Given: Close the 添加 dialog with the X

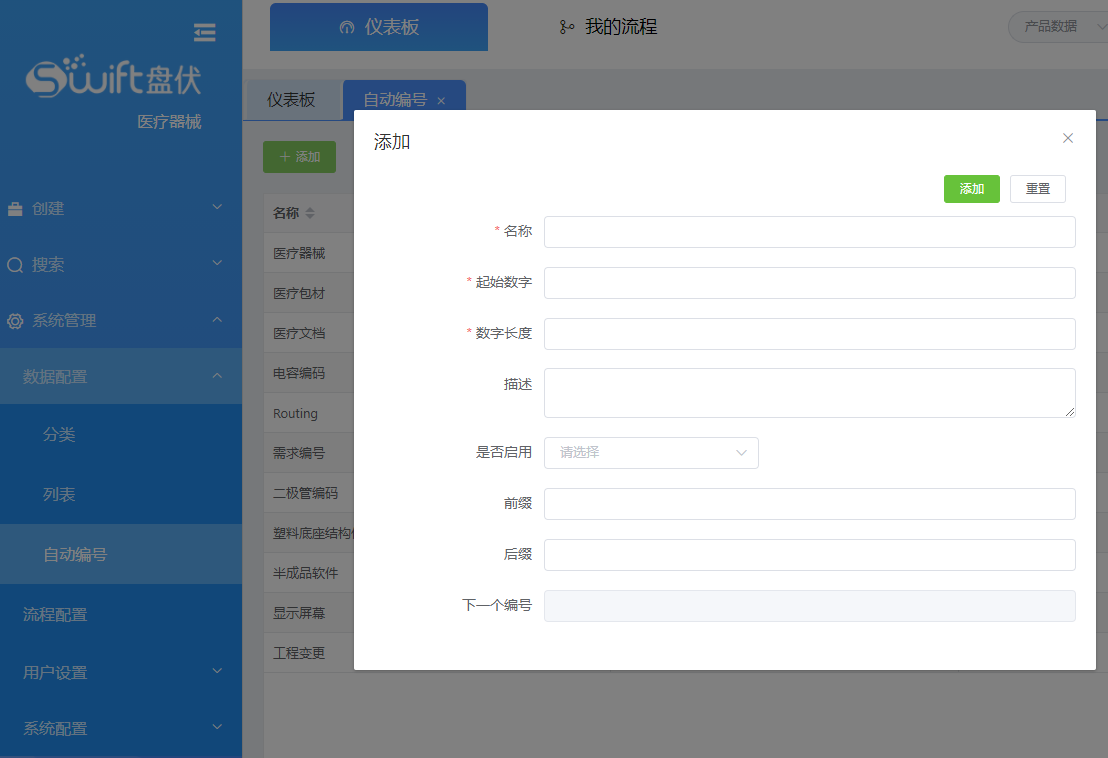Looking at the screenshot, I should tap(1068, 138).
